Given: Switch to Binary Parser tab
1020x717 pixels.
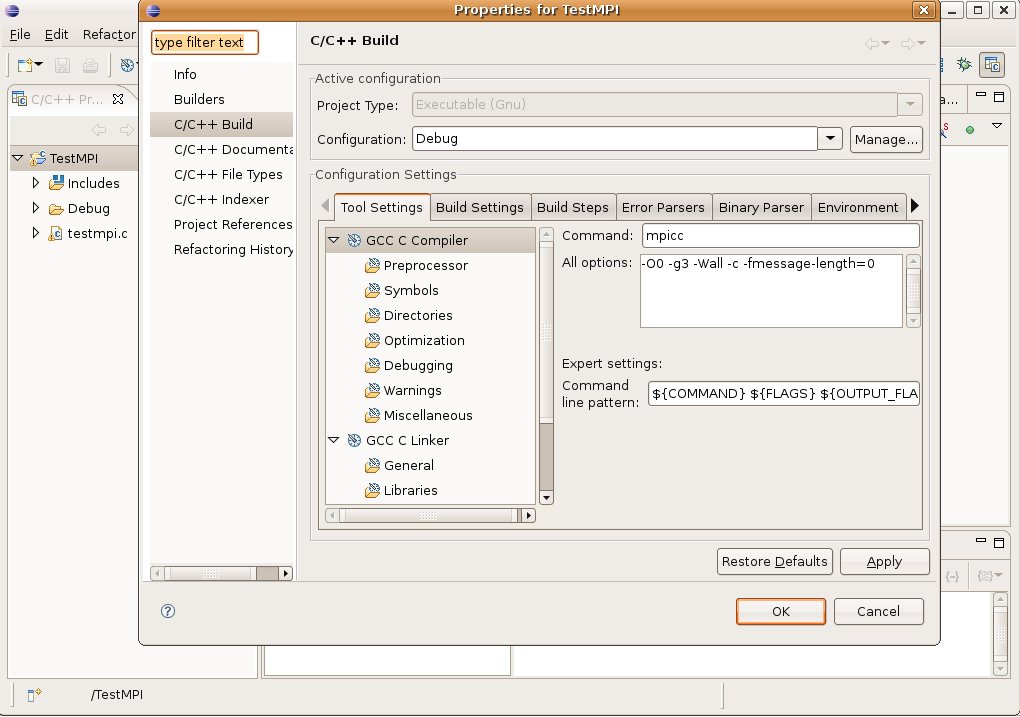Looking at the screenshot, I should 761,208.
